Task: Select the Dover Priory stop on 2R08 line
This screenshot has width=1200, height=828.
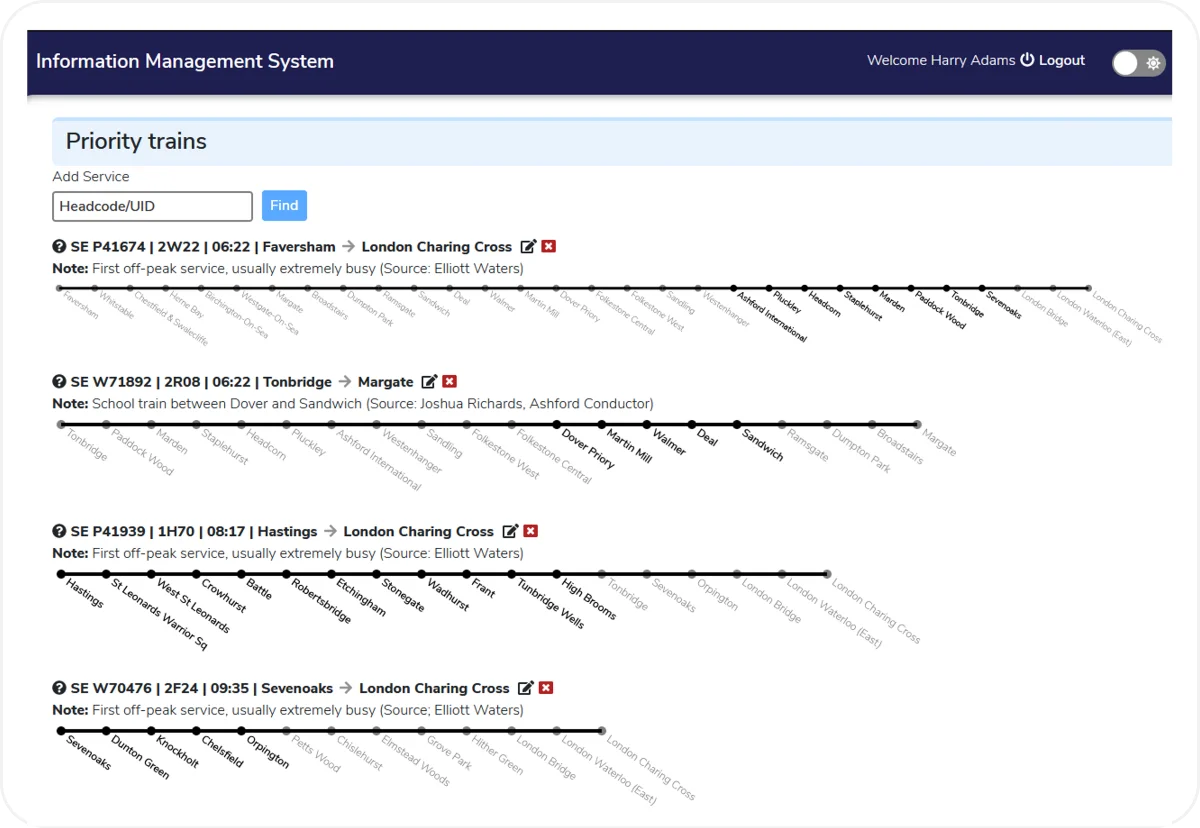Action: pyautogui.click(x=557, y=425)
